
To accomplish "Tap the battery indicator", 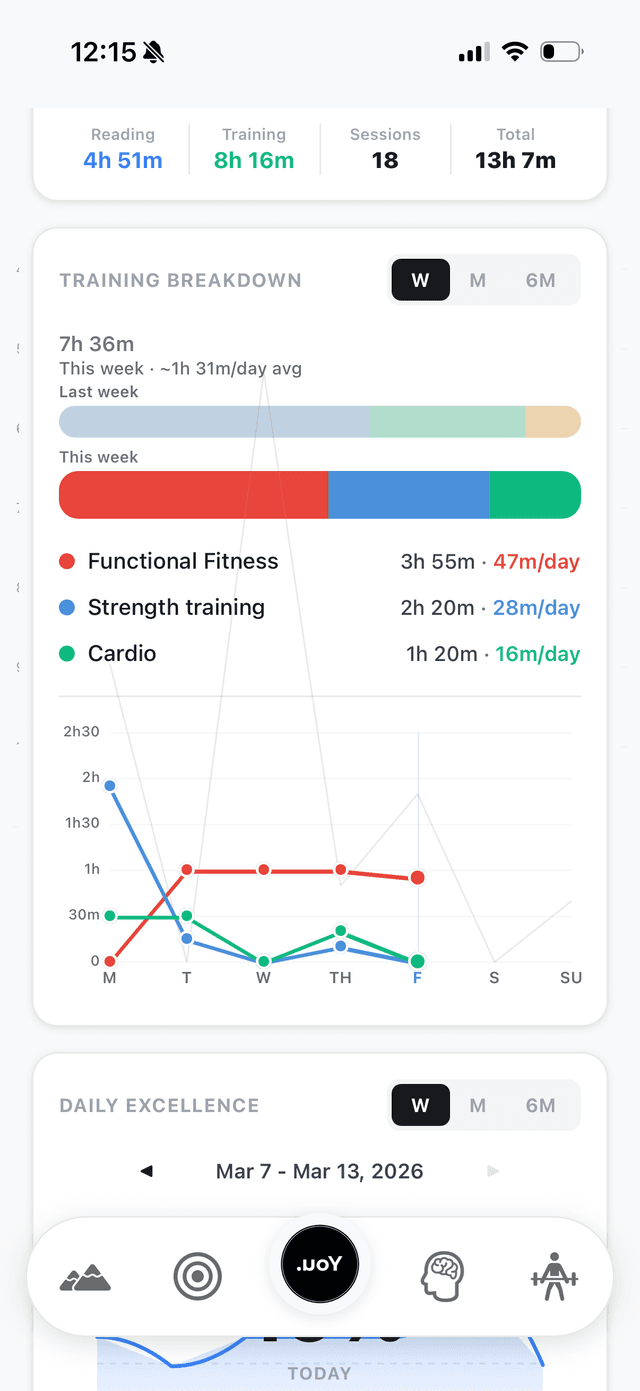I will pyautogui.click(x=560, y=51).
